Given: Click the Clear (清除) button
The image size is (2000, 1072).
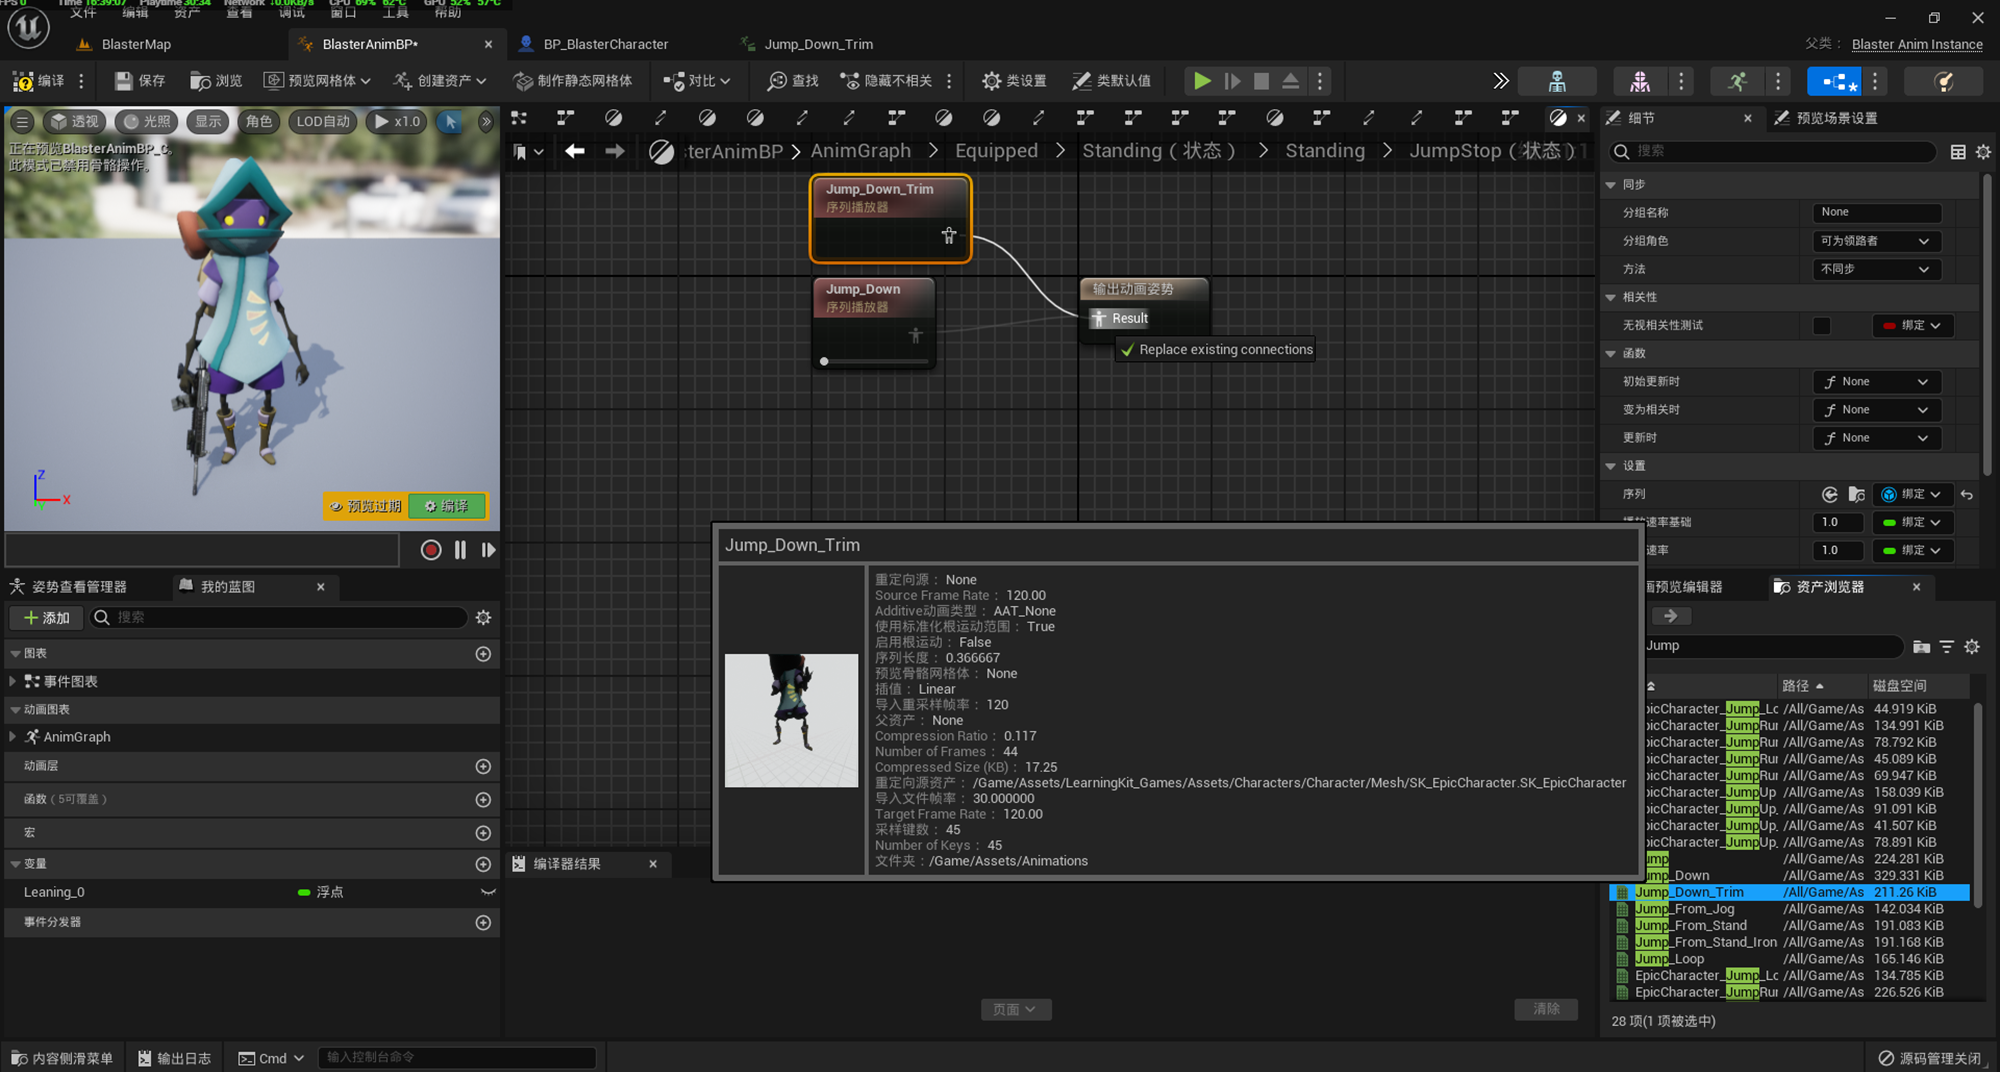Looking at the screenshot, I should (1546, 1010).
